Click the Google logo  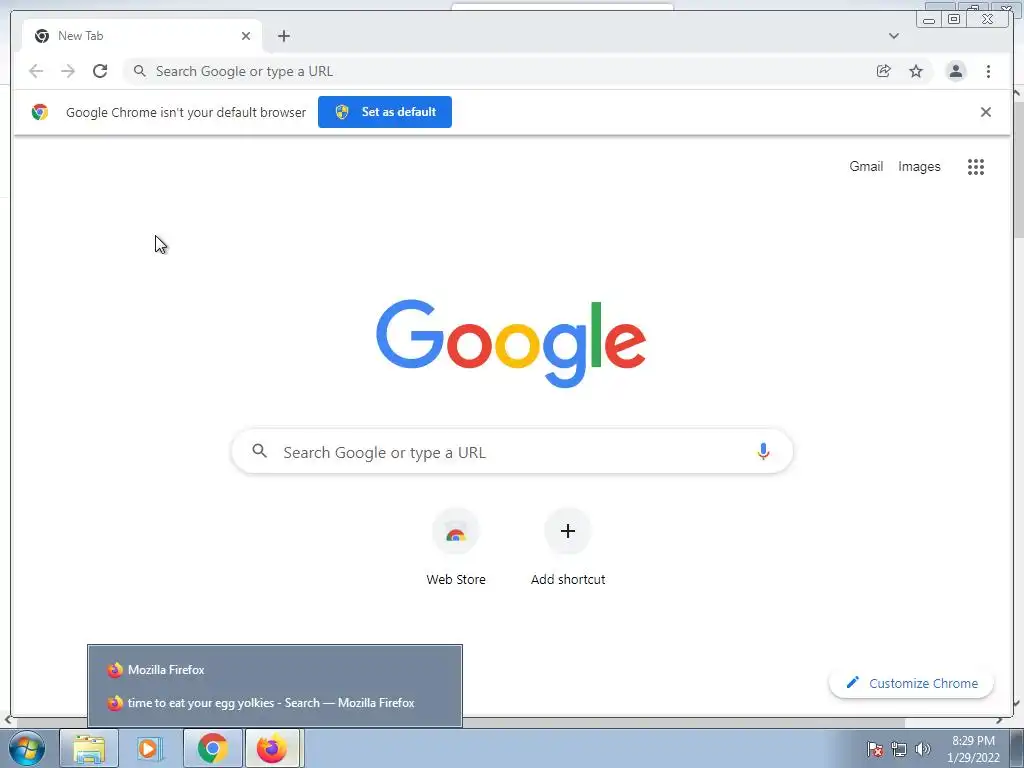[511, 342]
